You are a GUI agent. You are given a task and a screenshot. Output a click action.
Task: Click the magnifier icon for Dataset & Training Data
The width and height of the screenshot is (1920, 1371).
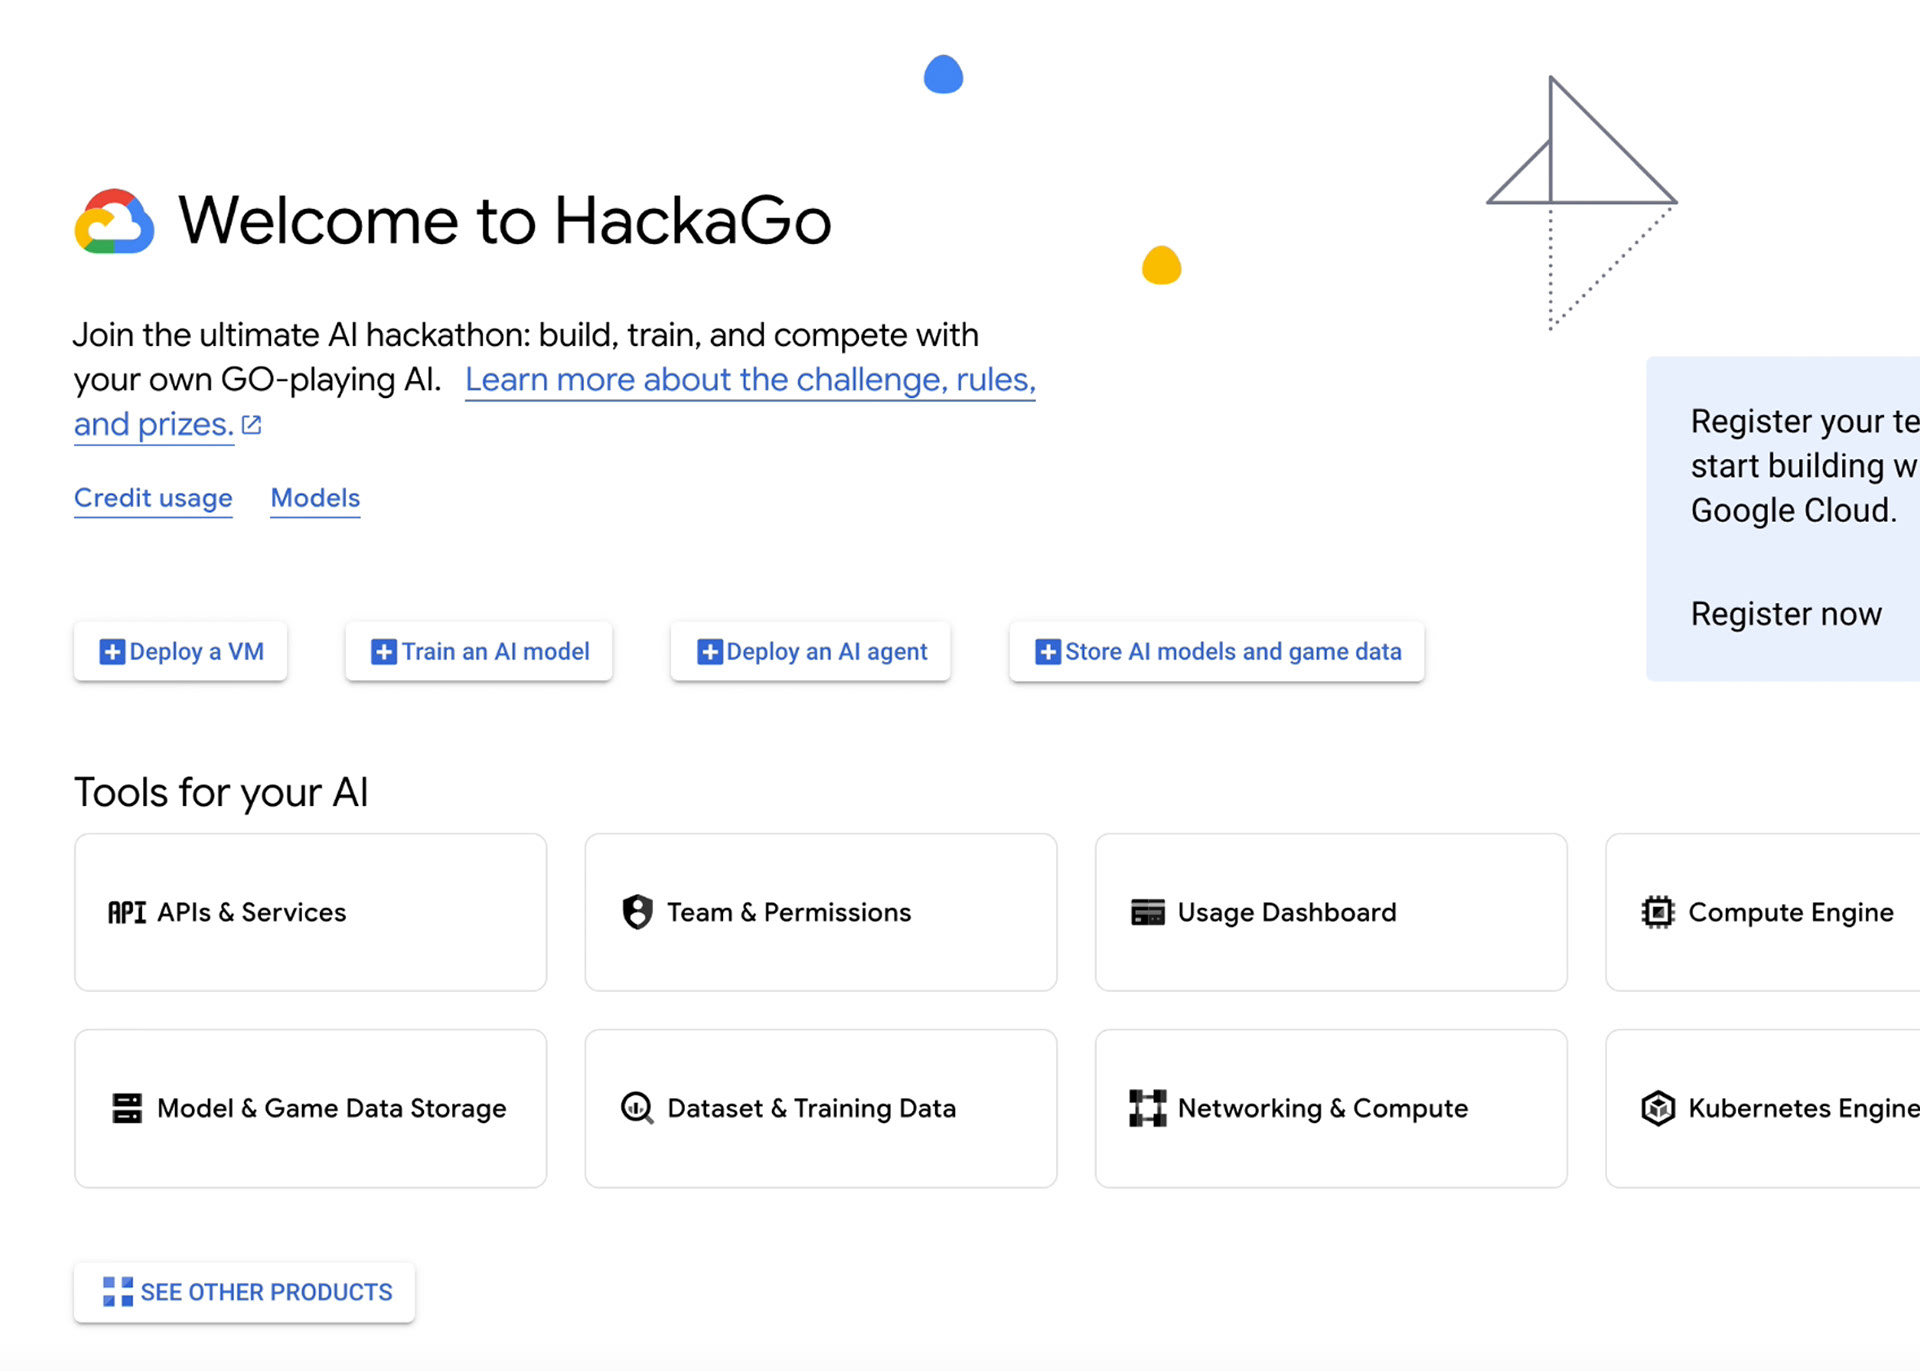click(x=637, y=1108)
